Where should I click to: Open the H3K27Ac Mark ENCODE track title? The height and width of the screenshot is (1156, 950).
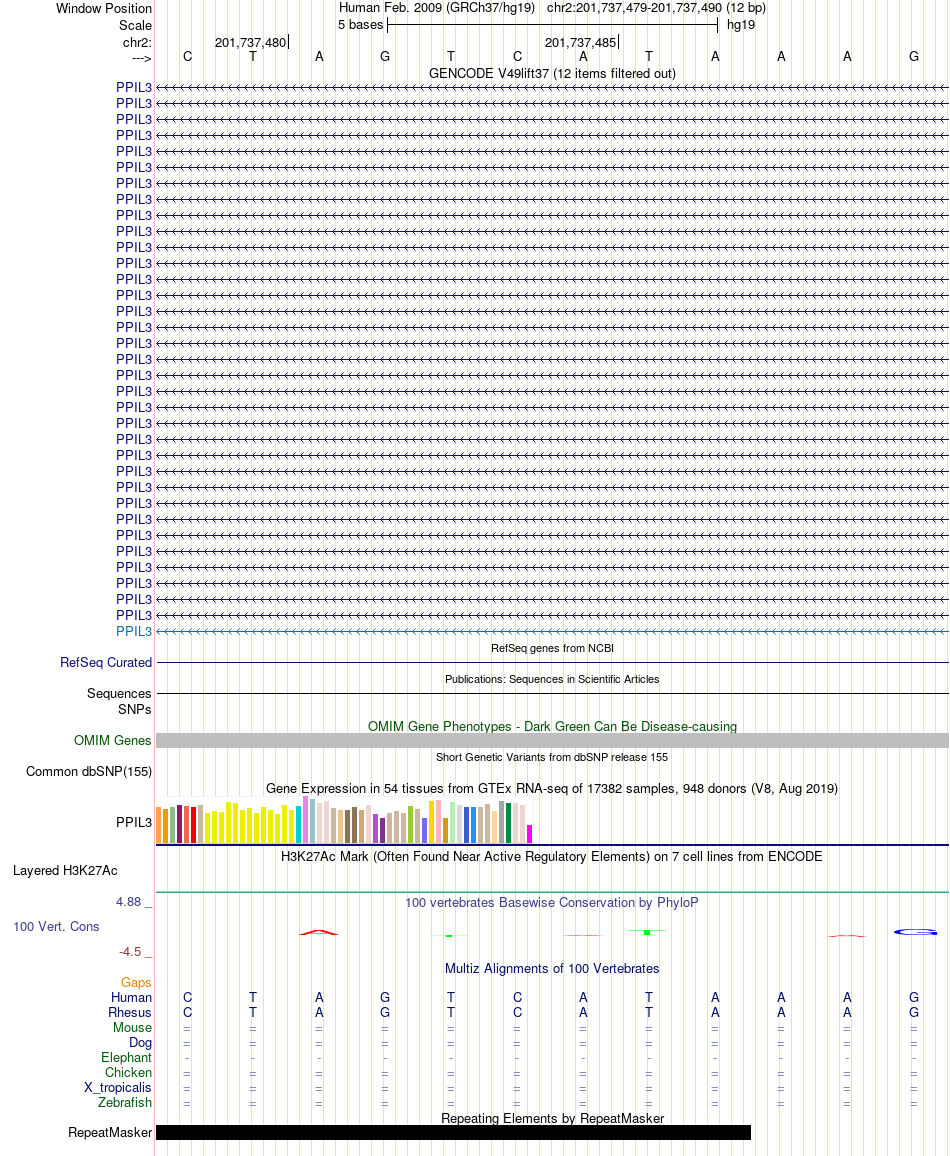552,856
